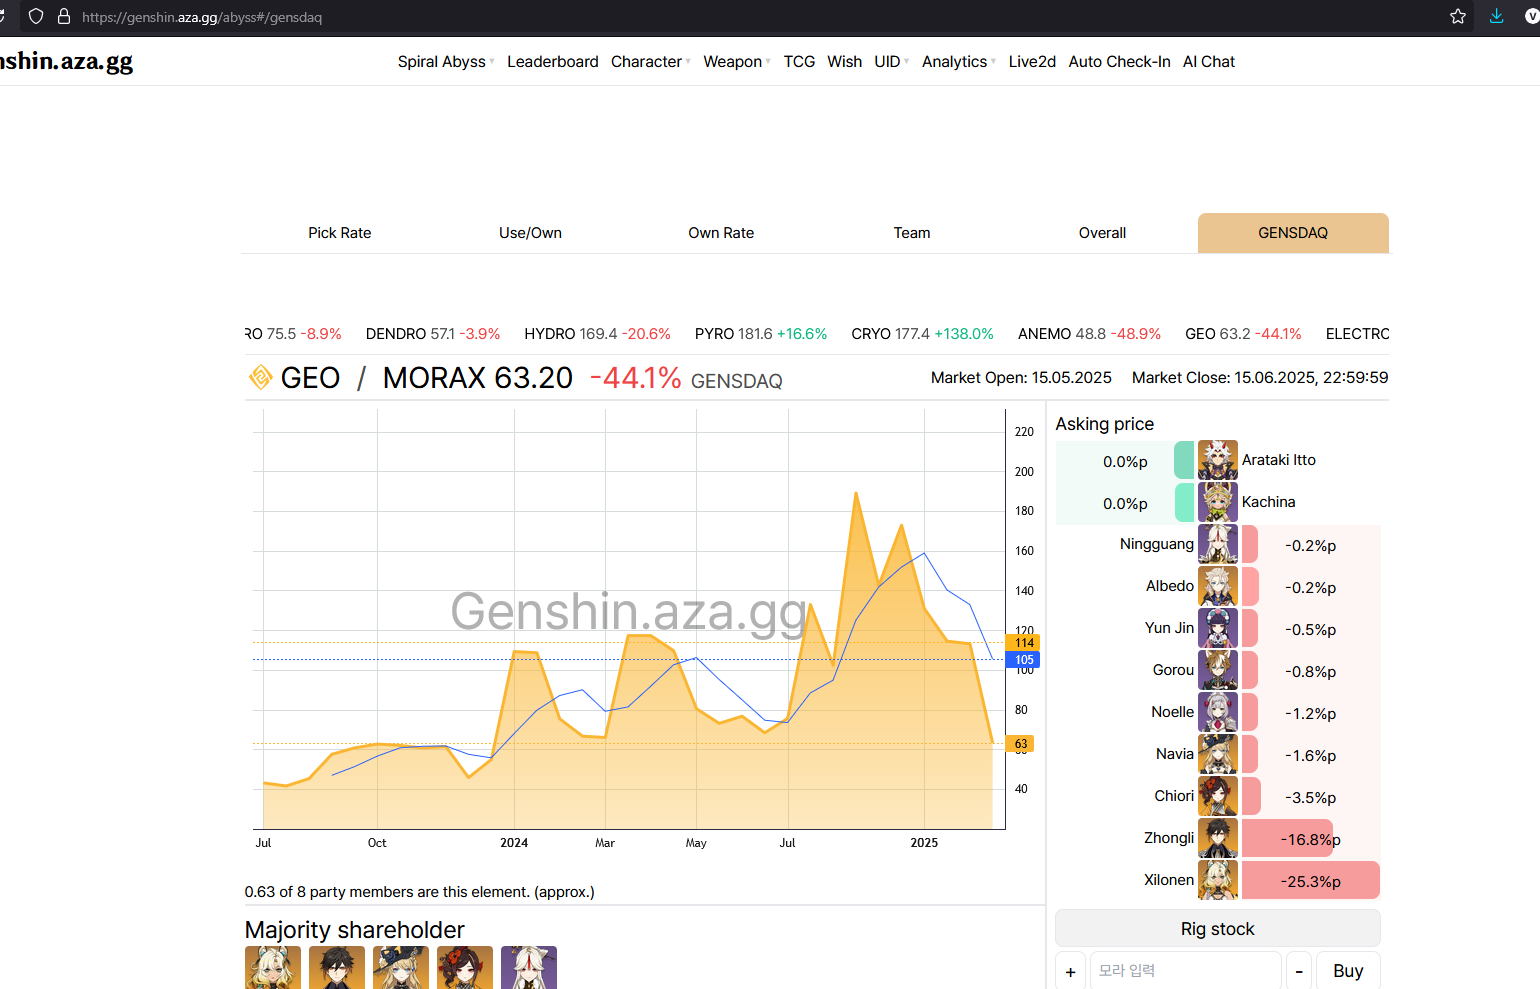Switch to the Use/Own tab
This screenshot has width=1540, height=989.
530,233
